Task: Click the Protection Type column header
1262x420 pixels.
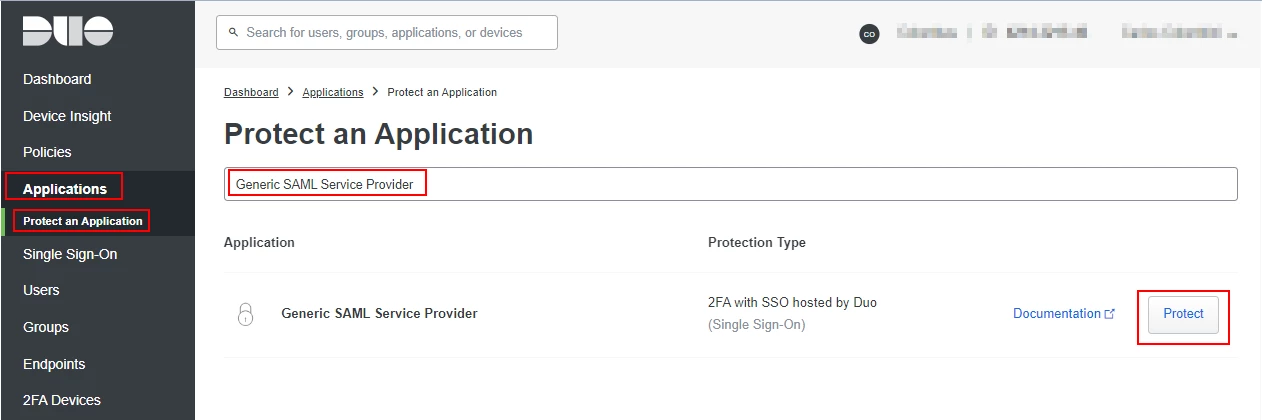Action: 757,242
